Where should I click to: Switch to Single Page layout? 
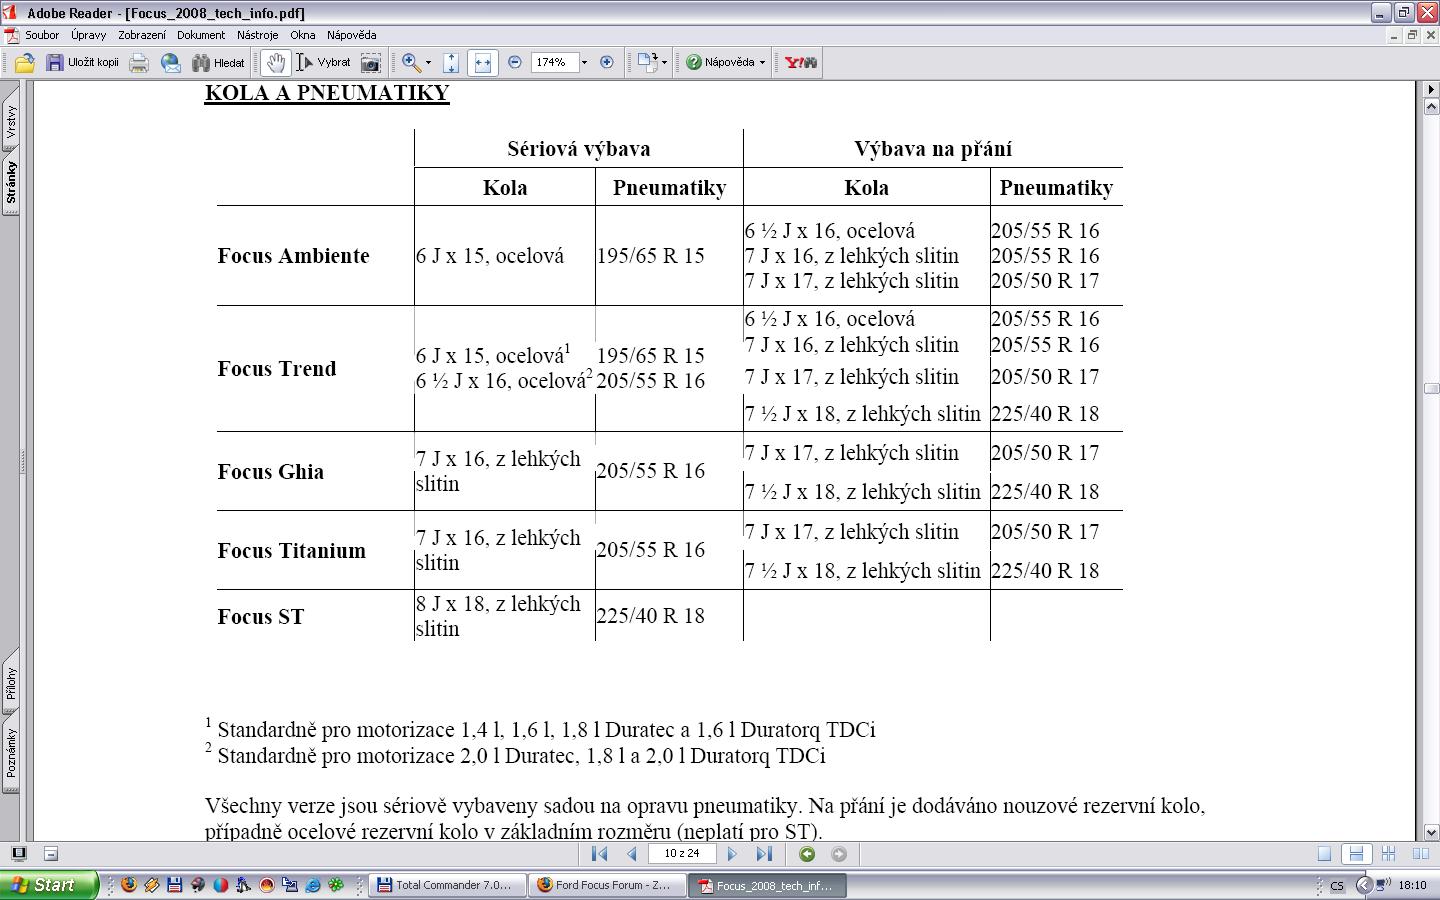[x=1324, y=854]
